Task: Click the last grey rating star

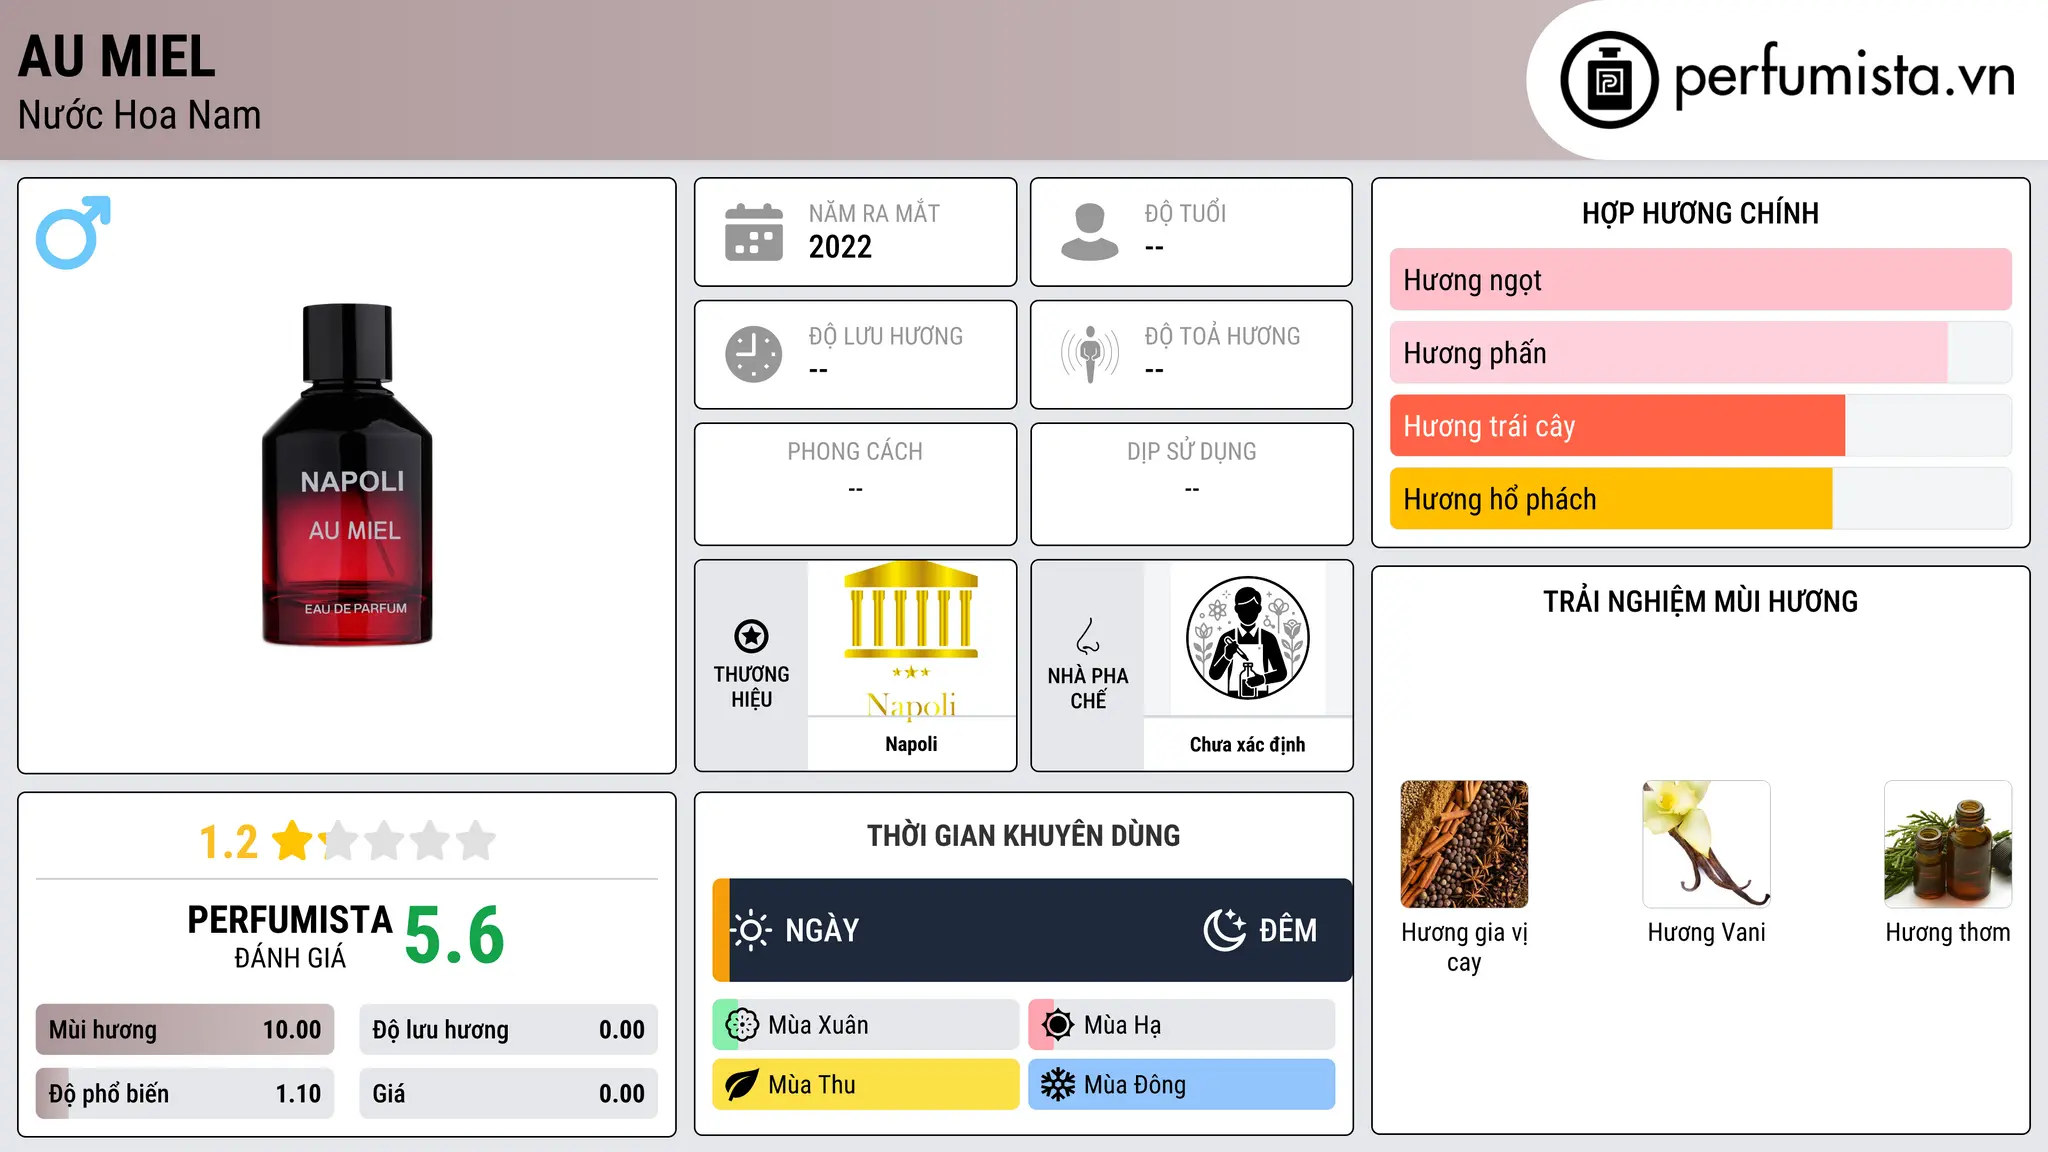Action: click(476, 841)
